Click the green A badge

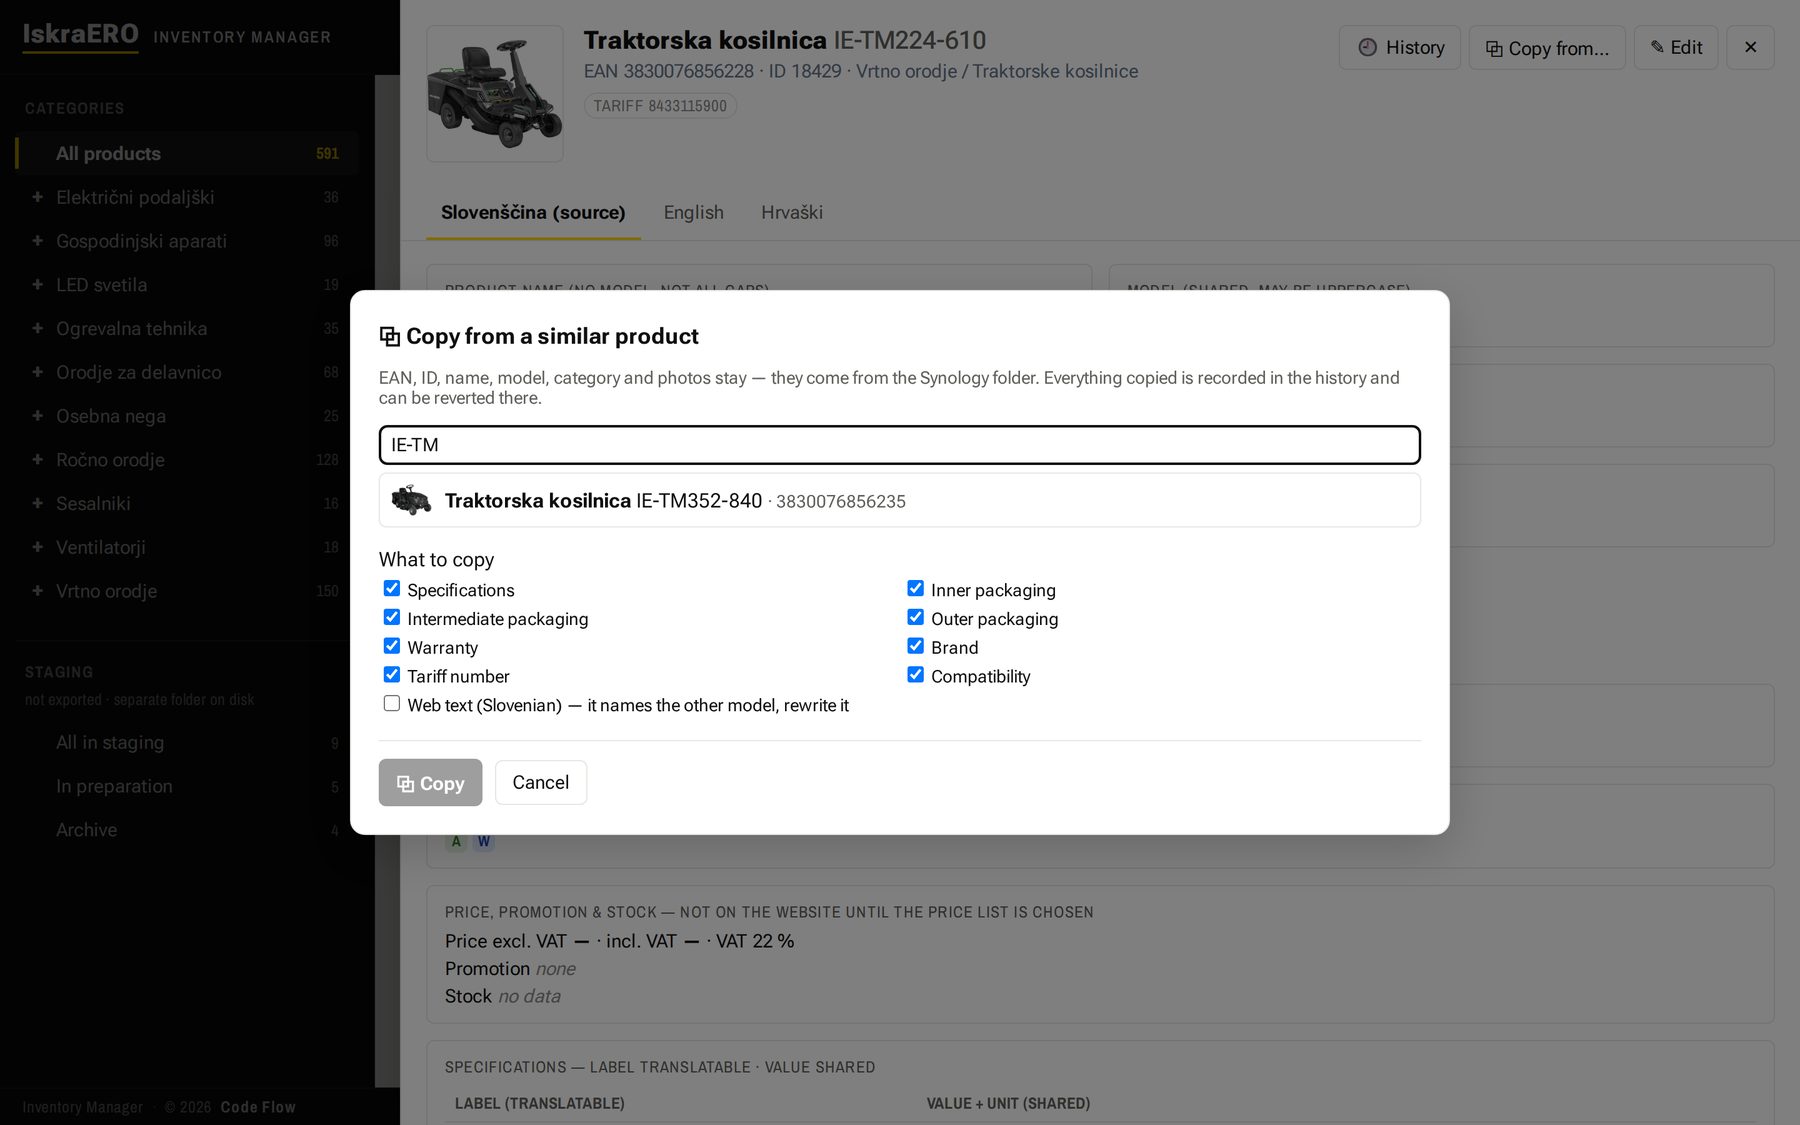tap(456, 841)
